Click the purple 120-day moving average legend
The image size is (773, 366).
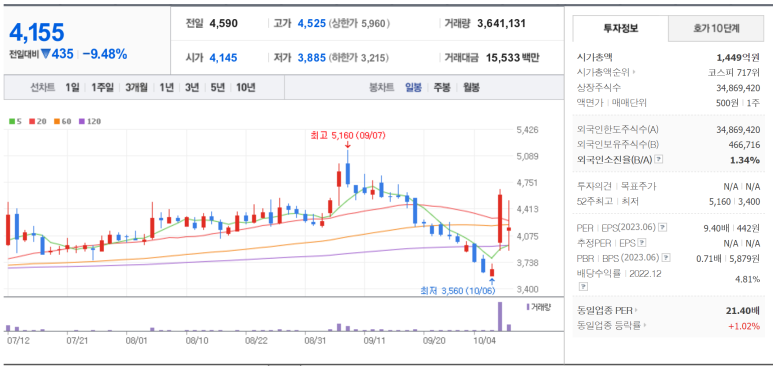coord(89,121)
